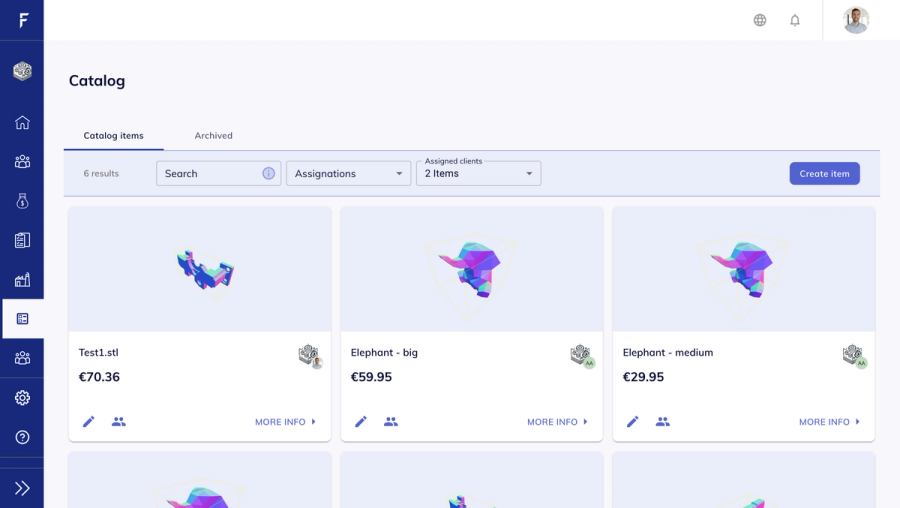
Task: Open the factory production icon in sidebar
Action: point(22,280)
